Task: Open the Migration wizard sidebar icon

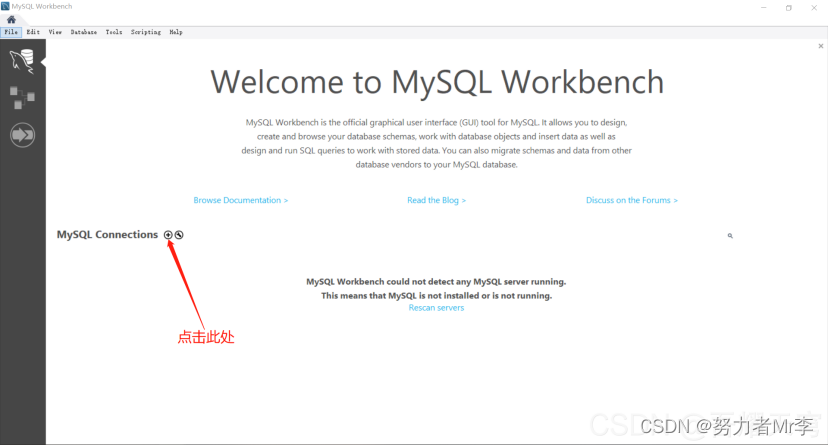Action: 22,135
